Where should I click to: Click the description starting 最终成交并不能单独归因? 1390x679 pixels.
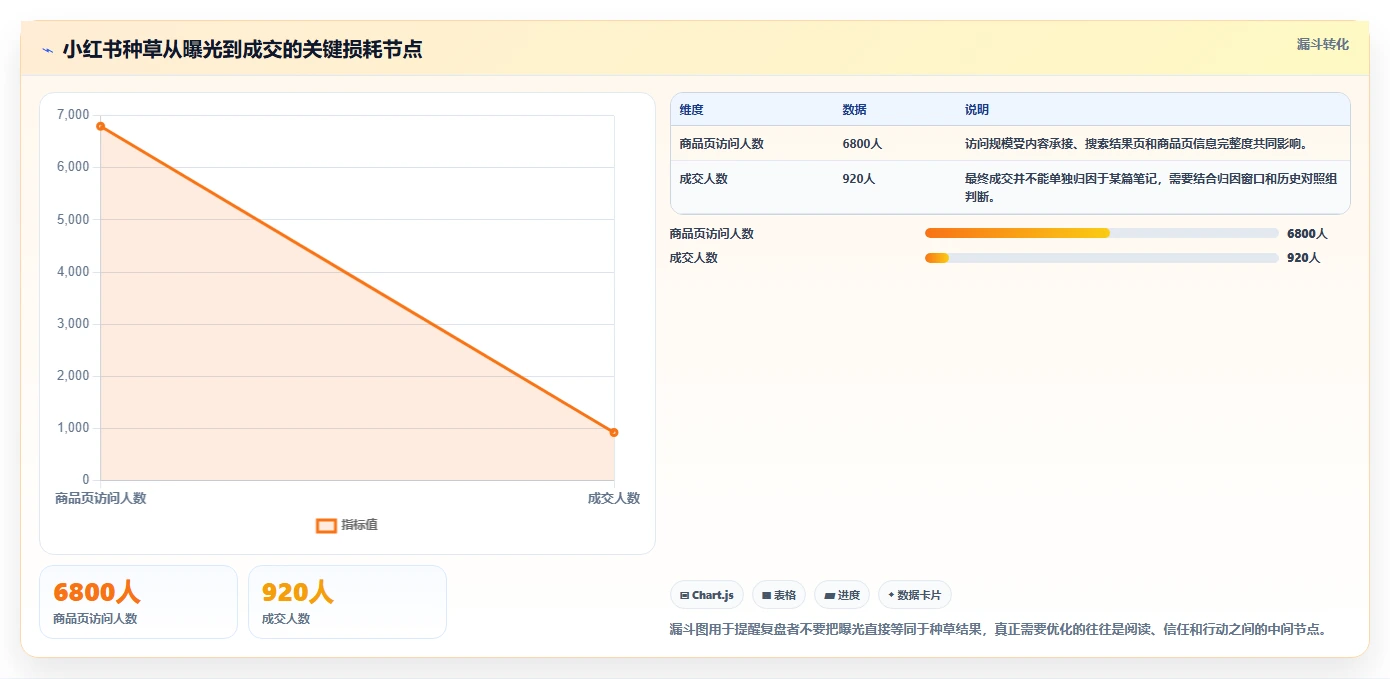pyautogui.click(x=1151, y=188)
